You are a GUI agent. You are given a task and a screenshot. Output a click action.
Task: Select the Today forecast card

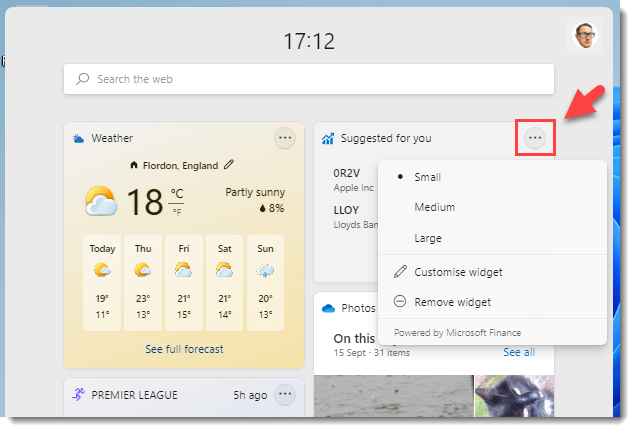pos(102,283)
